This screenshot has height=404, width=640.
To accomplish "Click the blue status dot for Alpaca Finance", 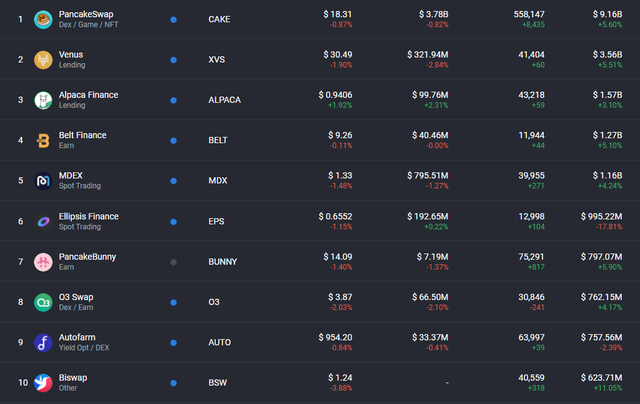I will pyautogui.click(x=173, y=100).
